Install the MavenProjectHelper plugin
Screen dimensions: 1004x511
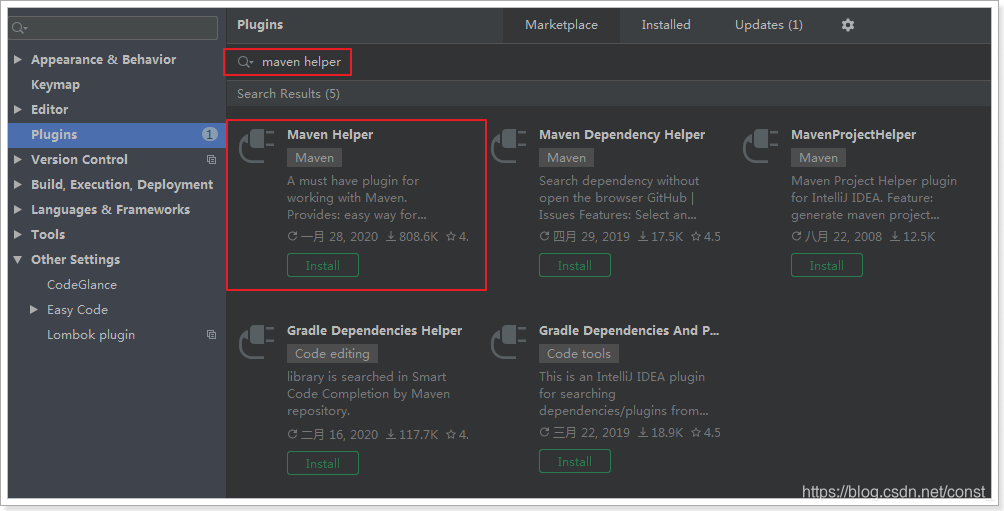coord(827,266)
